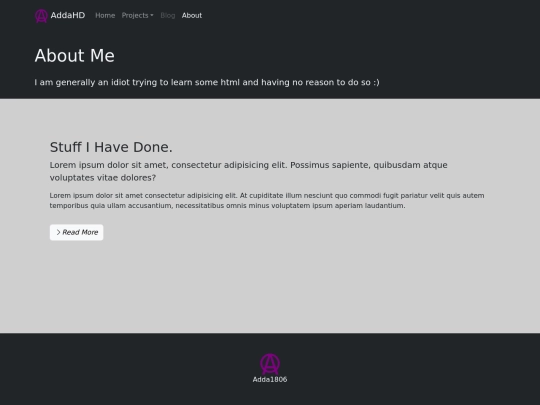
Task: Click the disabled Blog nav link
Action: 168,15
